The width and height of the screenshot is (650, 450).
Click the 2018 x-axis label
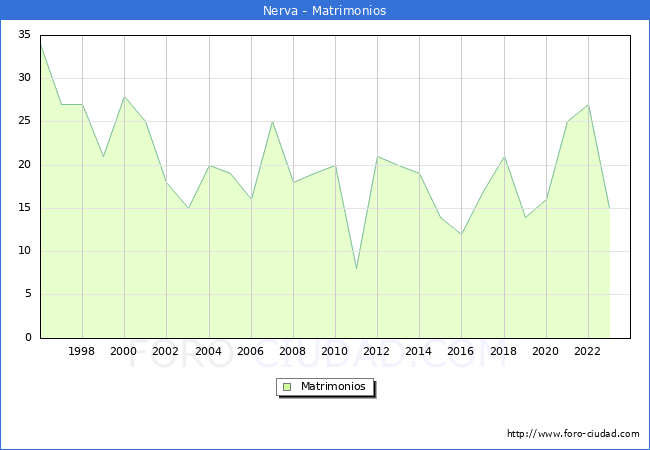click(x=504, y=351)
